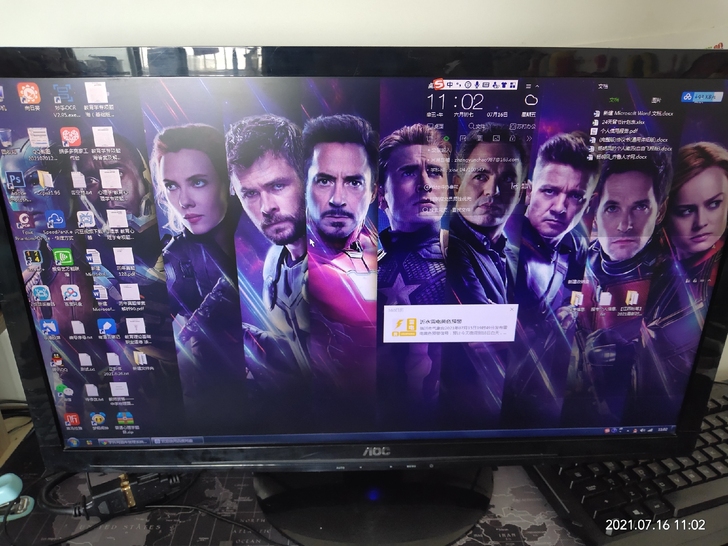
Task: Launch WeChat from the desktop
Action: 64,391
